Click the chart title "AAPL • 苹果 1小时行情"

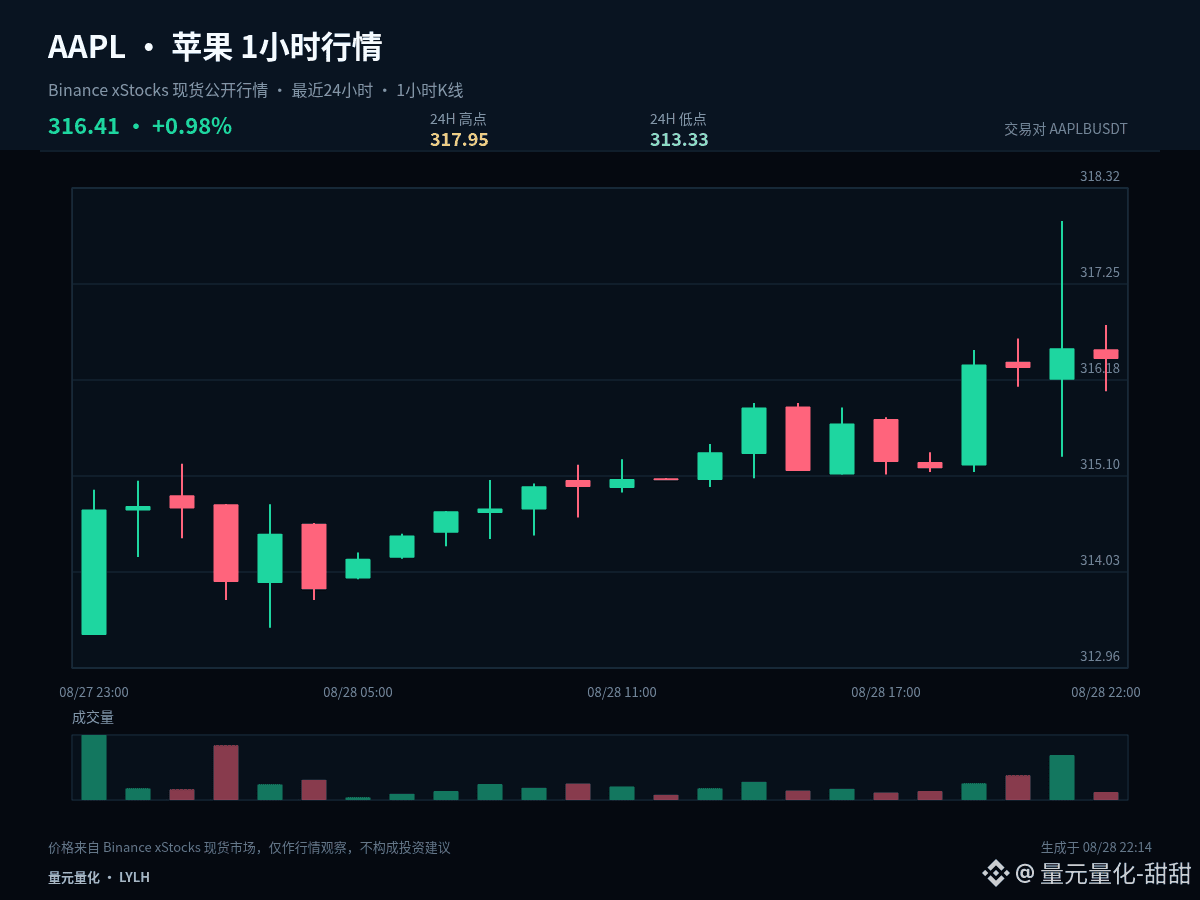[x=215, y=47]
